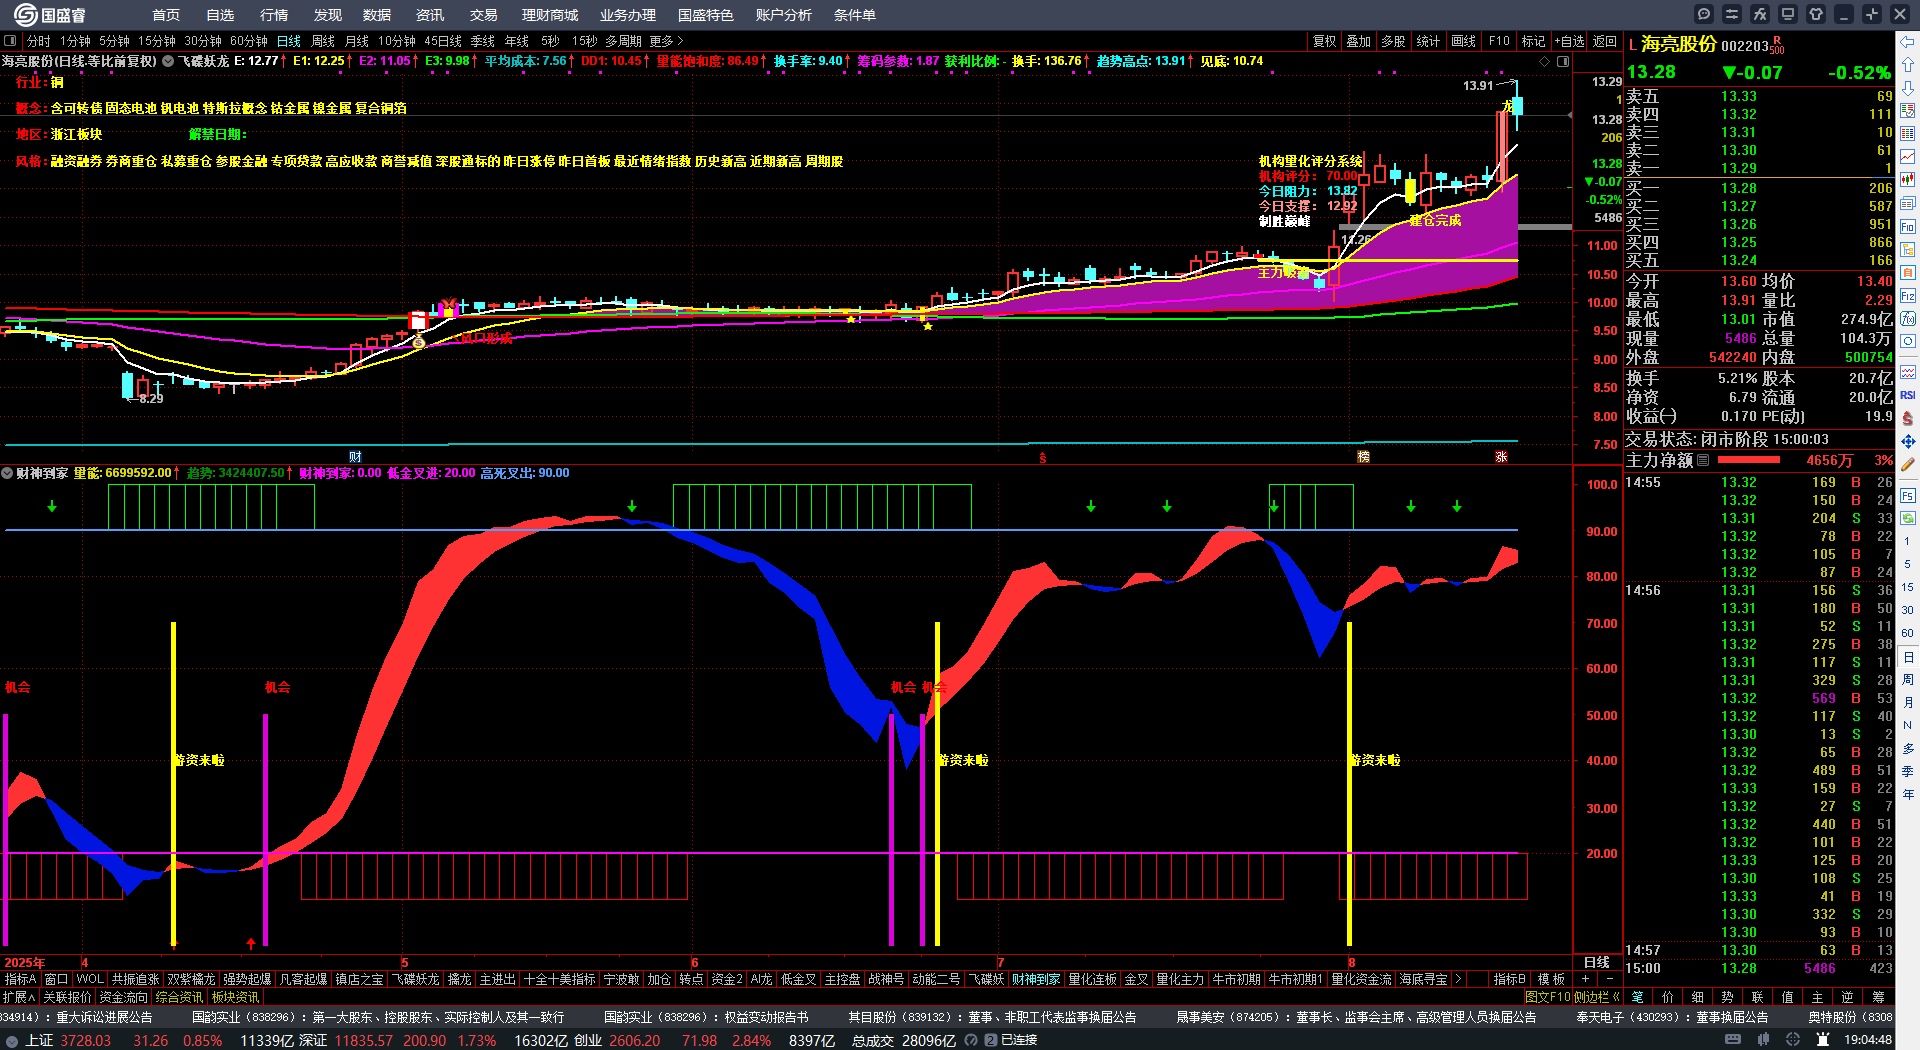Screen dimensions: 1920x1050
Task: Select the 筹 chip distribution tab
Action: tap(1878, 997)
